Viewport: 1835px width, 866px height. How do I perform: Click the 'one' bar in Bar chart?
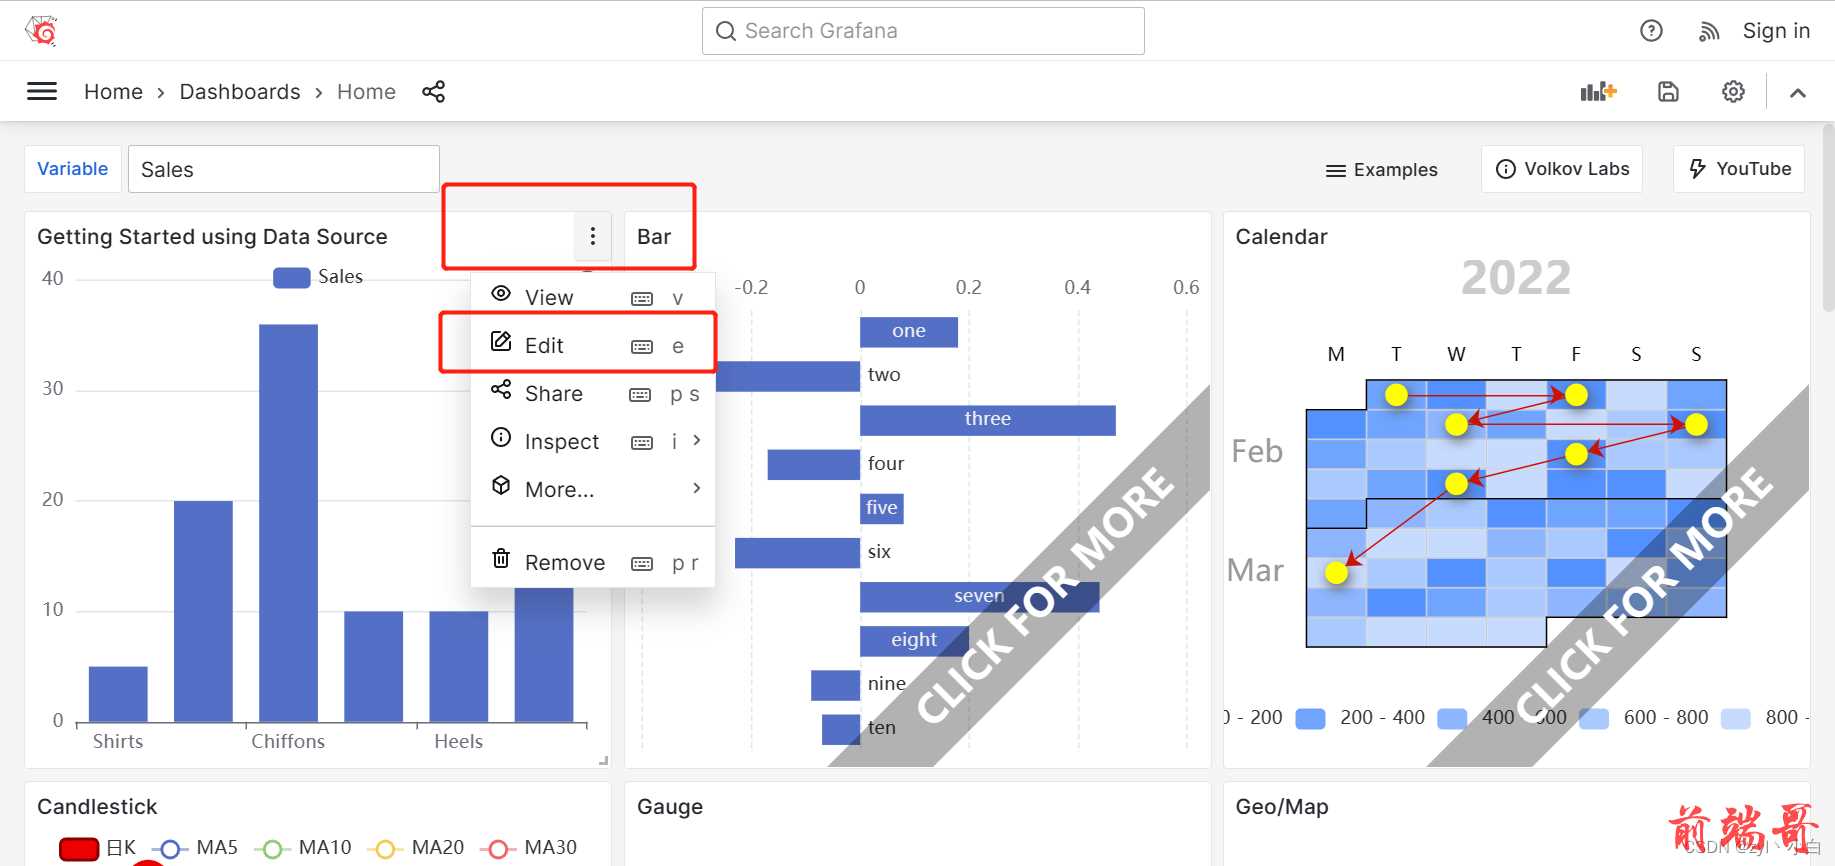point(909,332)
